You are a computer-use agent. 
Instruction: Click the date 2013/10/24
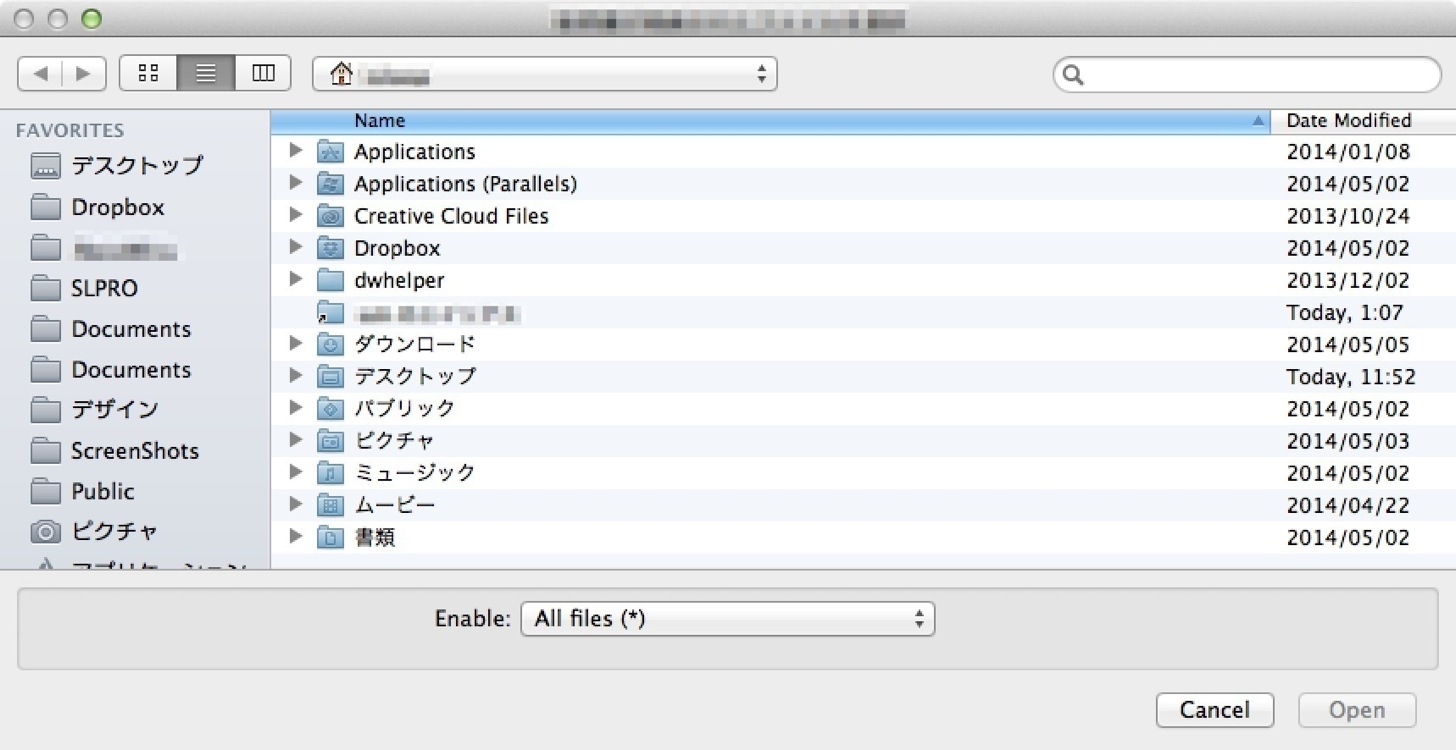click(1347, 216)
